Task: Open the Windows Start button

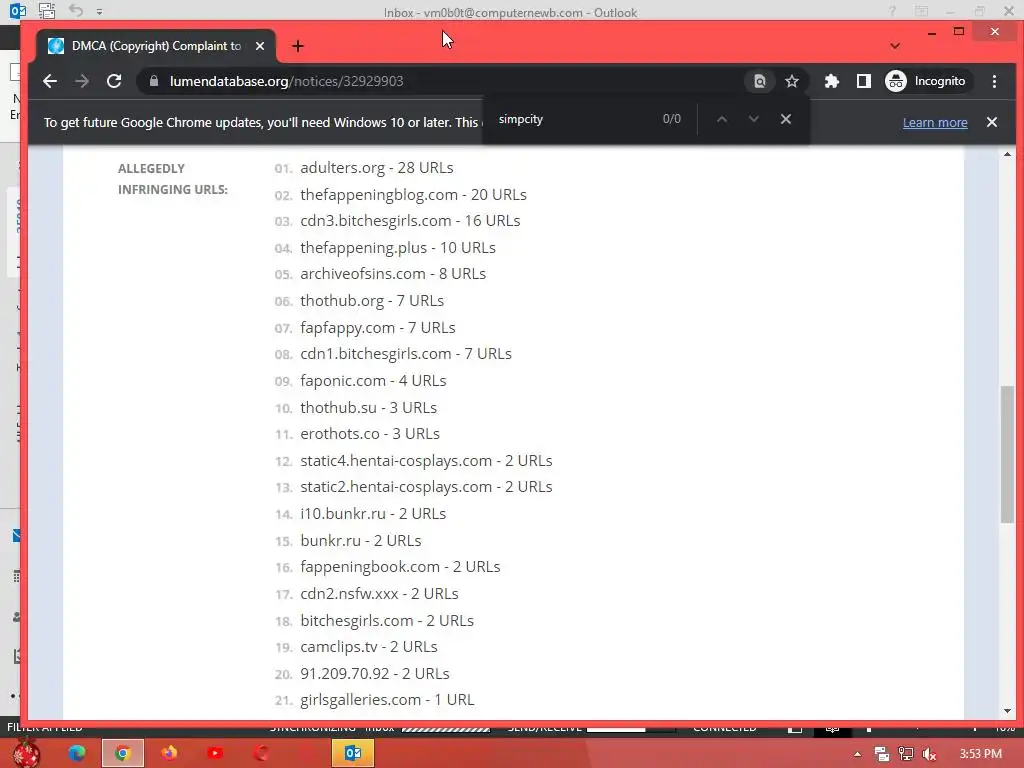Action: [x=27, y=753]
